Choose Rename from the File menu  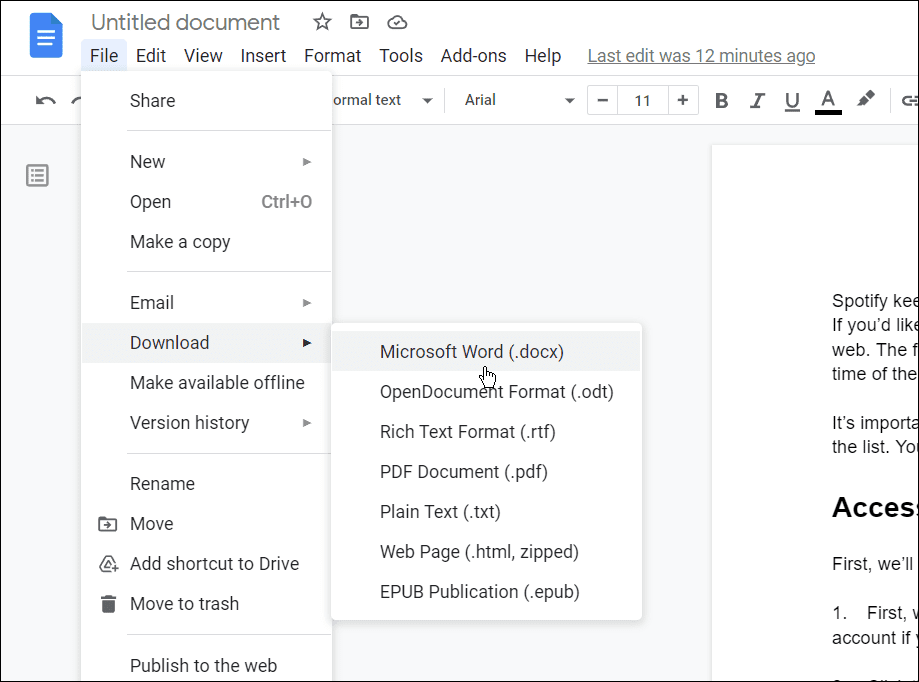(x=207, y=484)
